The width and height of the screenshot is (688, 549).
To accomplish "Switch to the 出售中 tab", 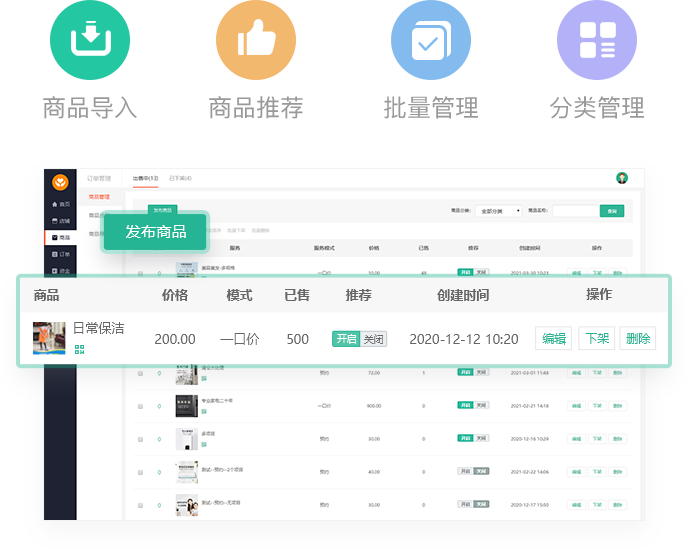I will point(145,178).
